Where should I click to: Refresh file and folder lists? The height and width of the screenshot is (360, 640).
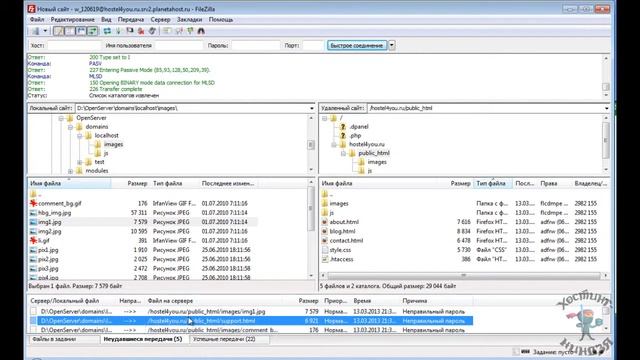coord(107,31)
